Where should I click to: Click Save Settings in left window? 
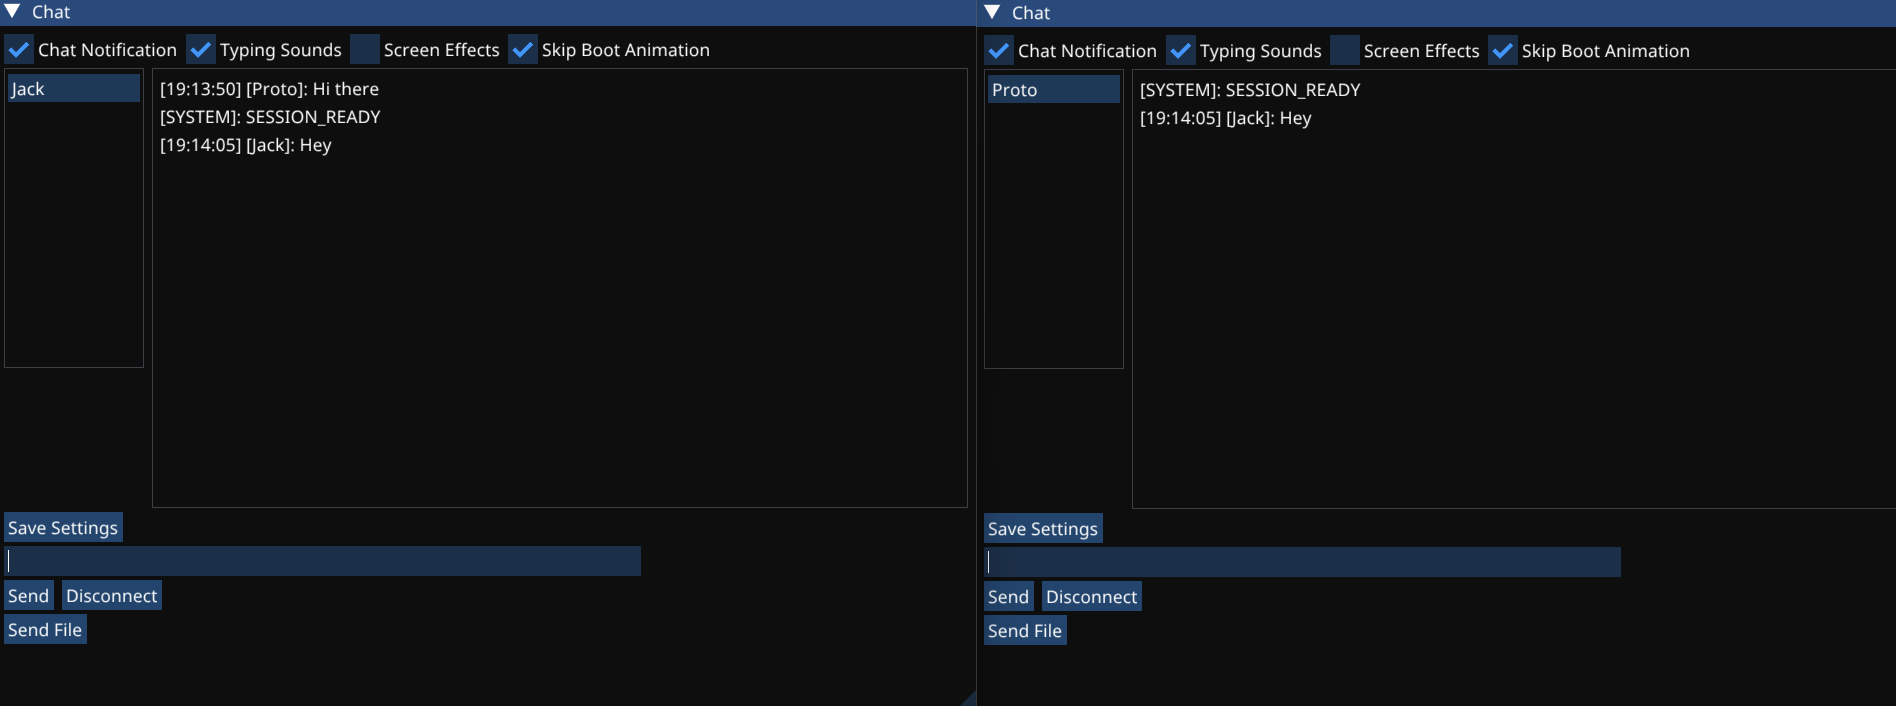point(63,528)
